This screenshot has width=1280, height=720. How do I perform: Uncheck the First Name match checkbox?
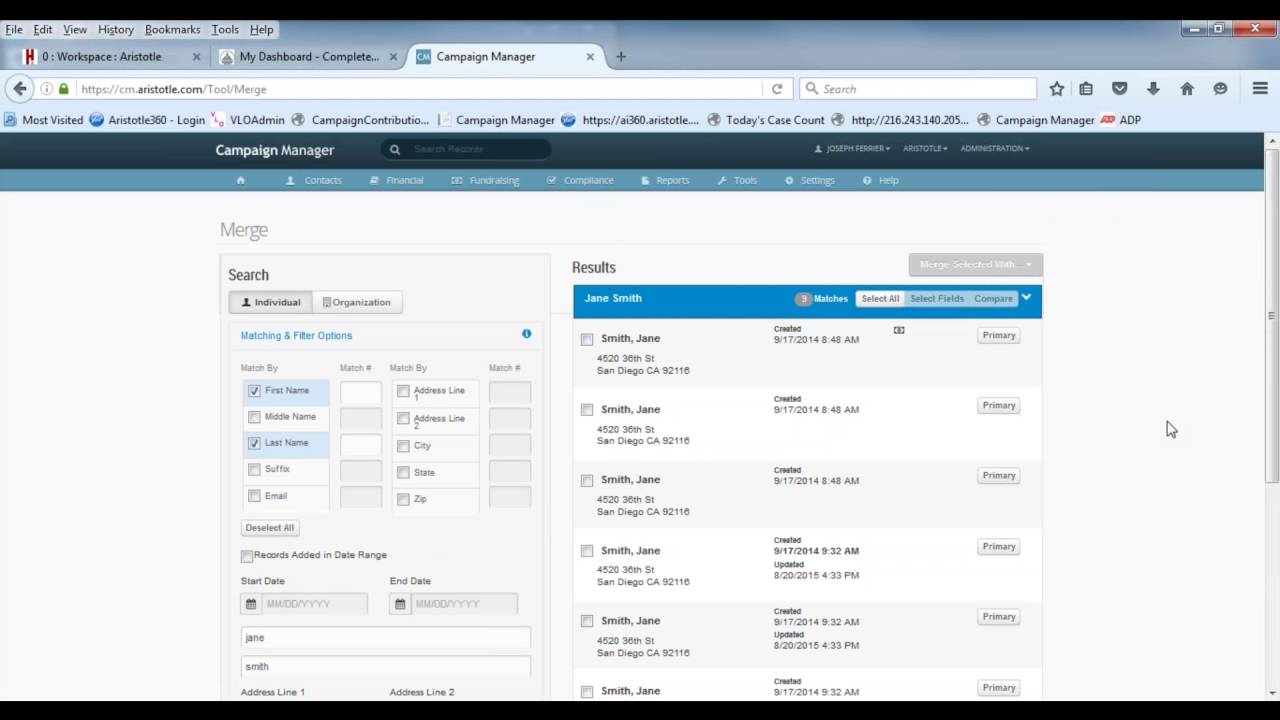(254, 391)
